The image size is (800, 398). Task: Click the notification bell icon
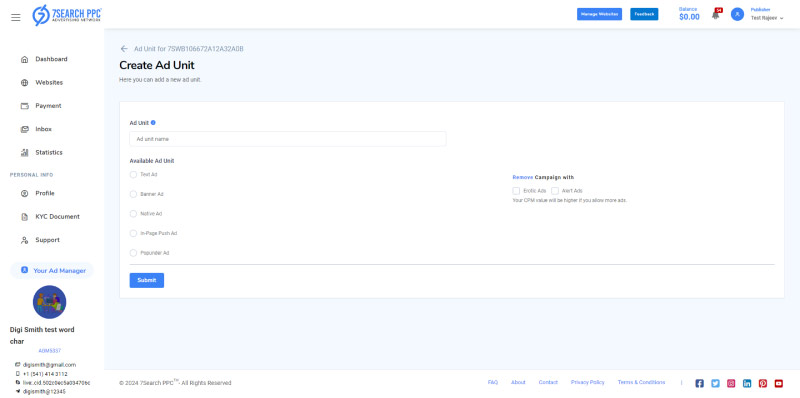coord(716,15)
